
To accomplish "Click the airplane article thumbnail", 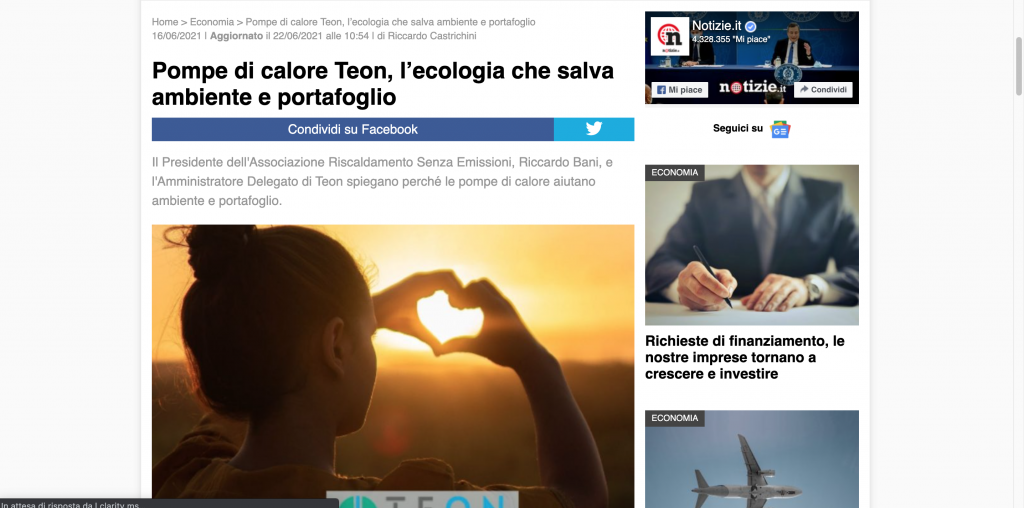I will (x=752, y=459).
